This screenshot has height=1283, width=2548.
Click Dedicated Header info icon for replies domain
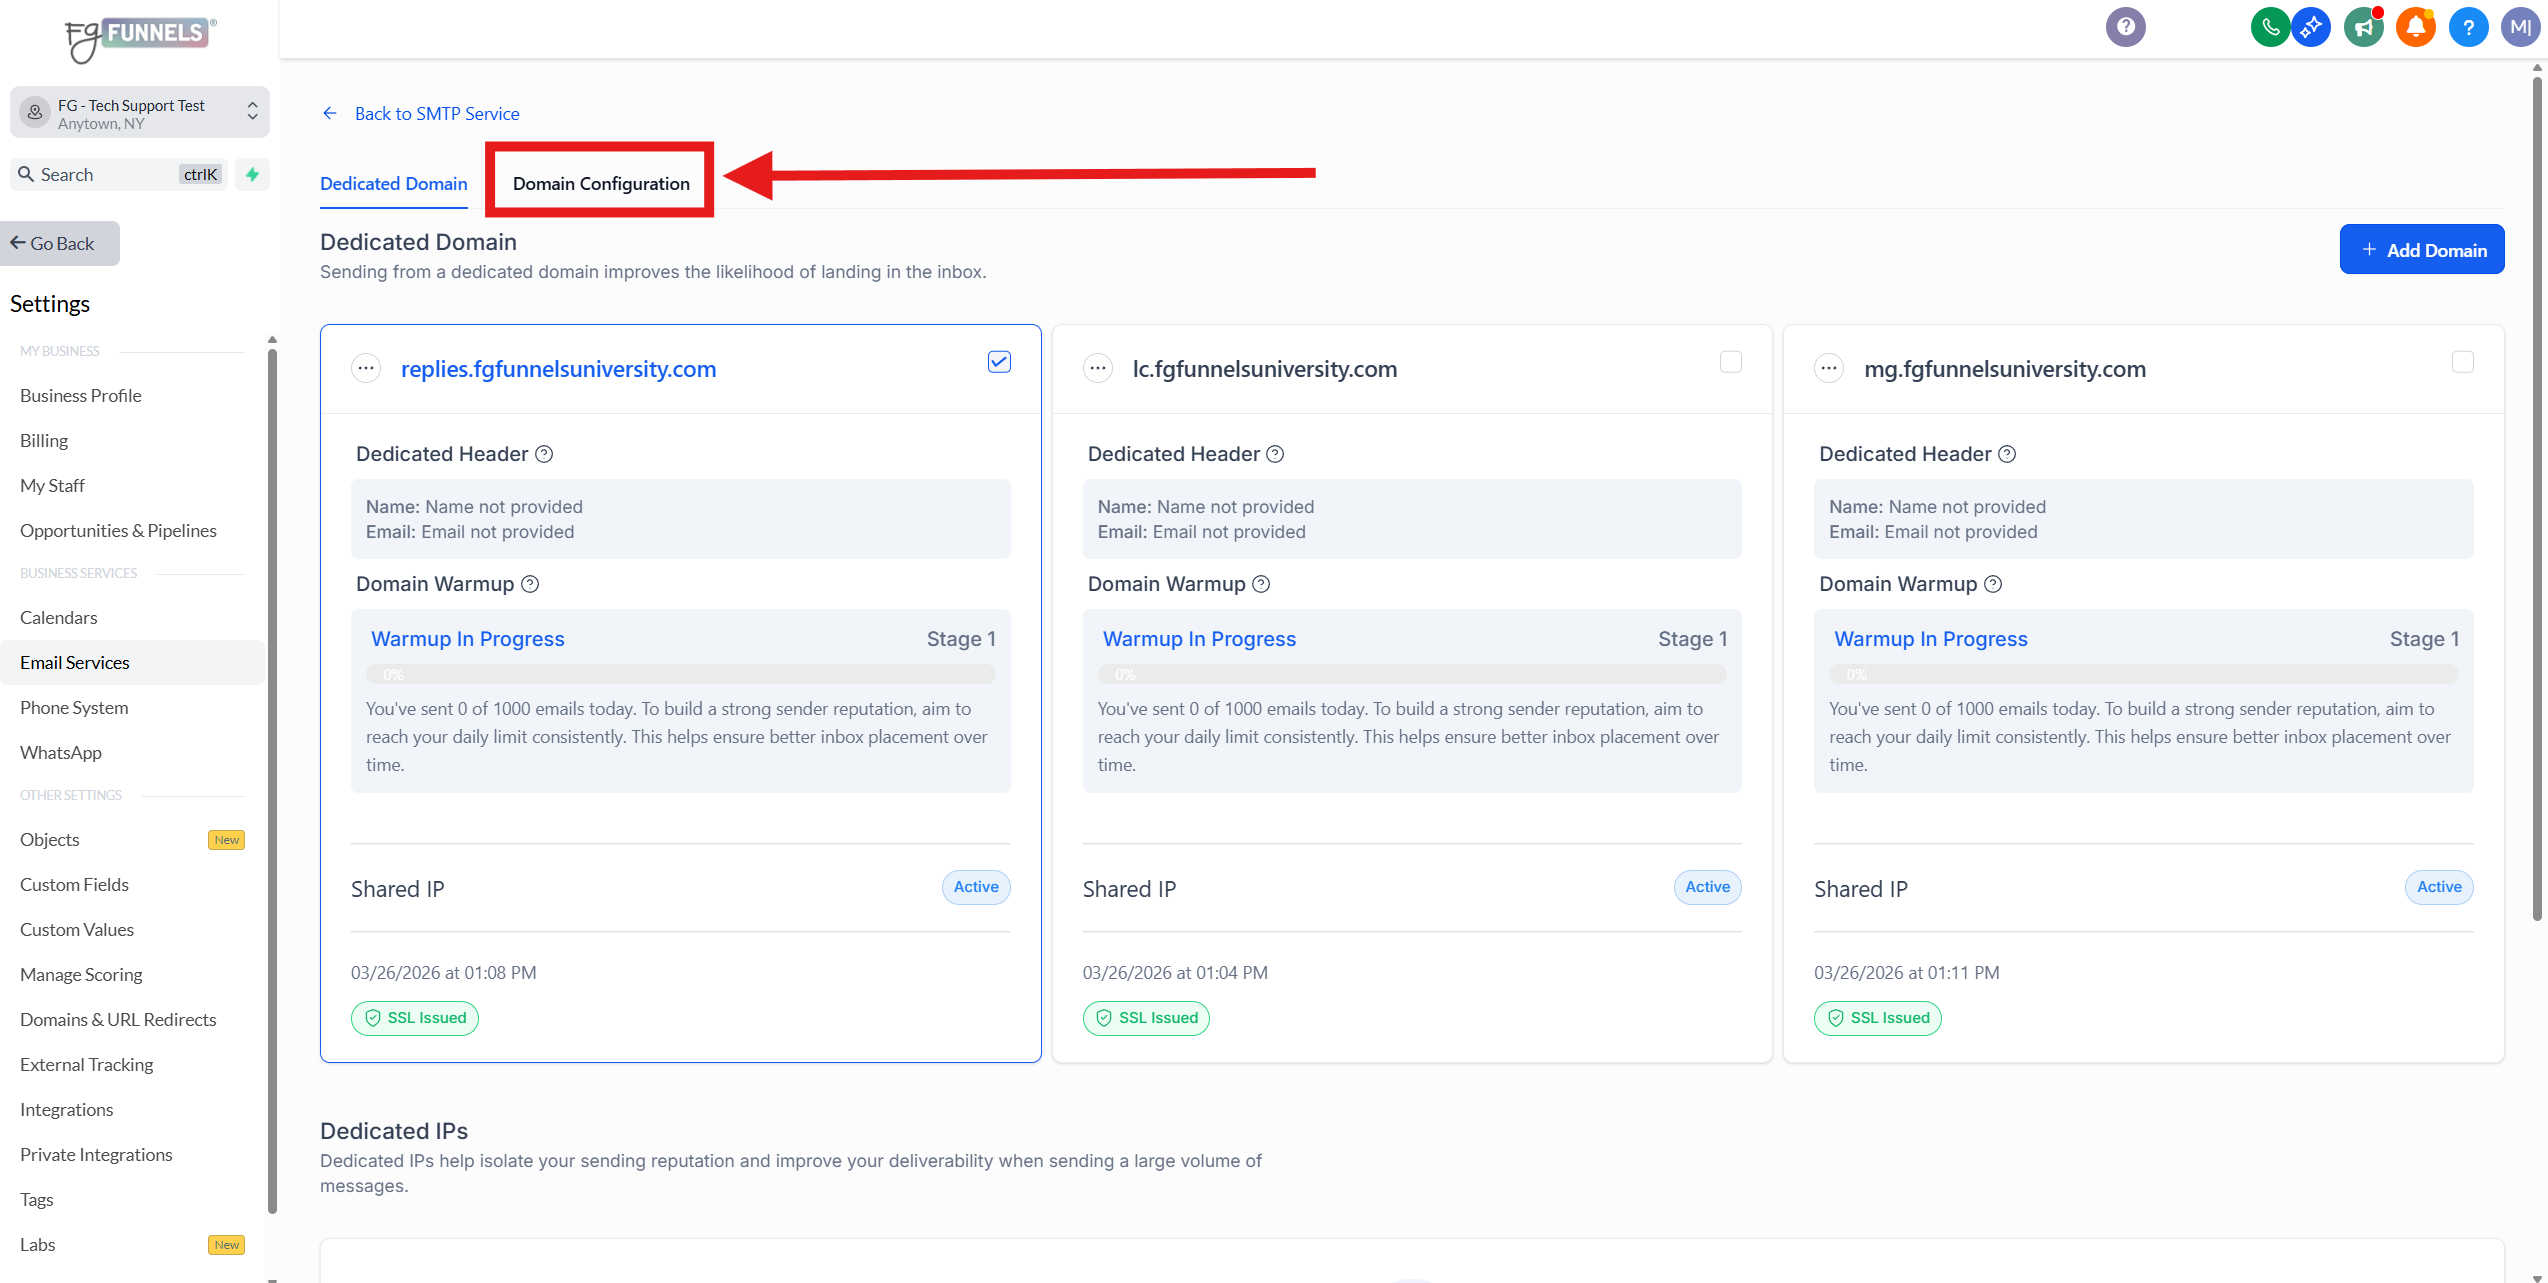(544, 454)
